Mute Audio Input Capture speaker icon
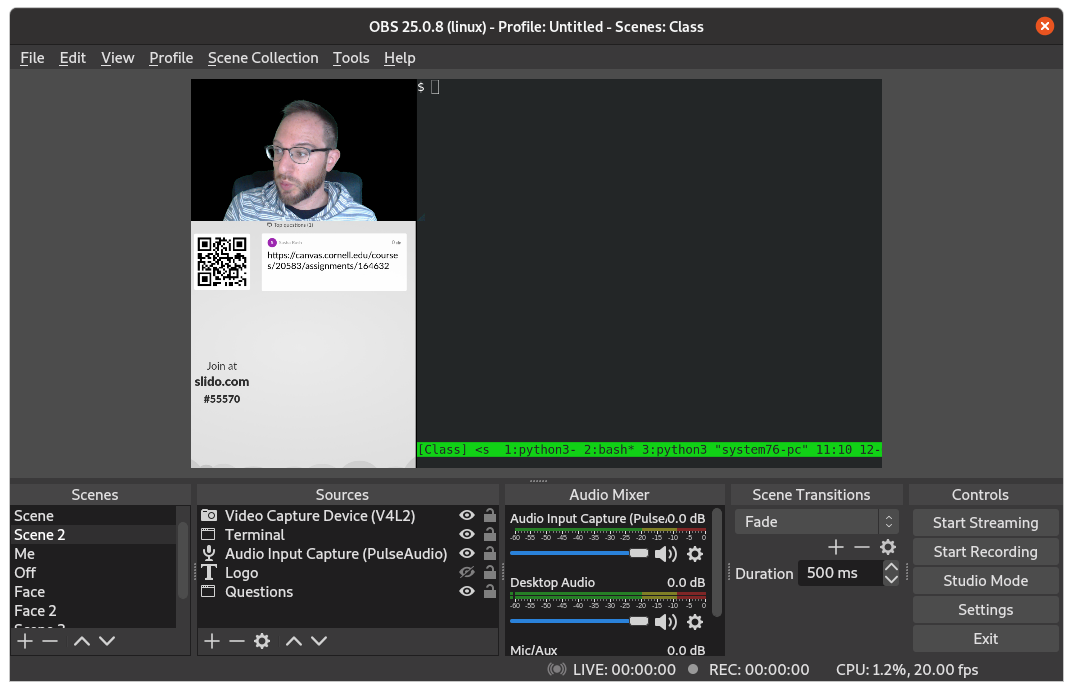This screenshot has width=1073, height=691. tap(665, 554)
